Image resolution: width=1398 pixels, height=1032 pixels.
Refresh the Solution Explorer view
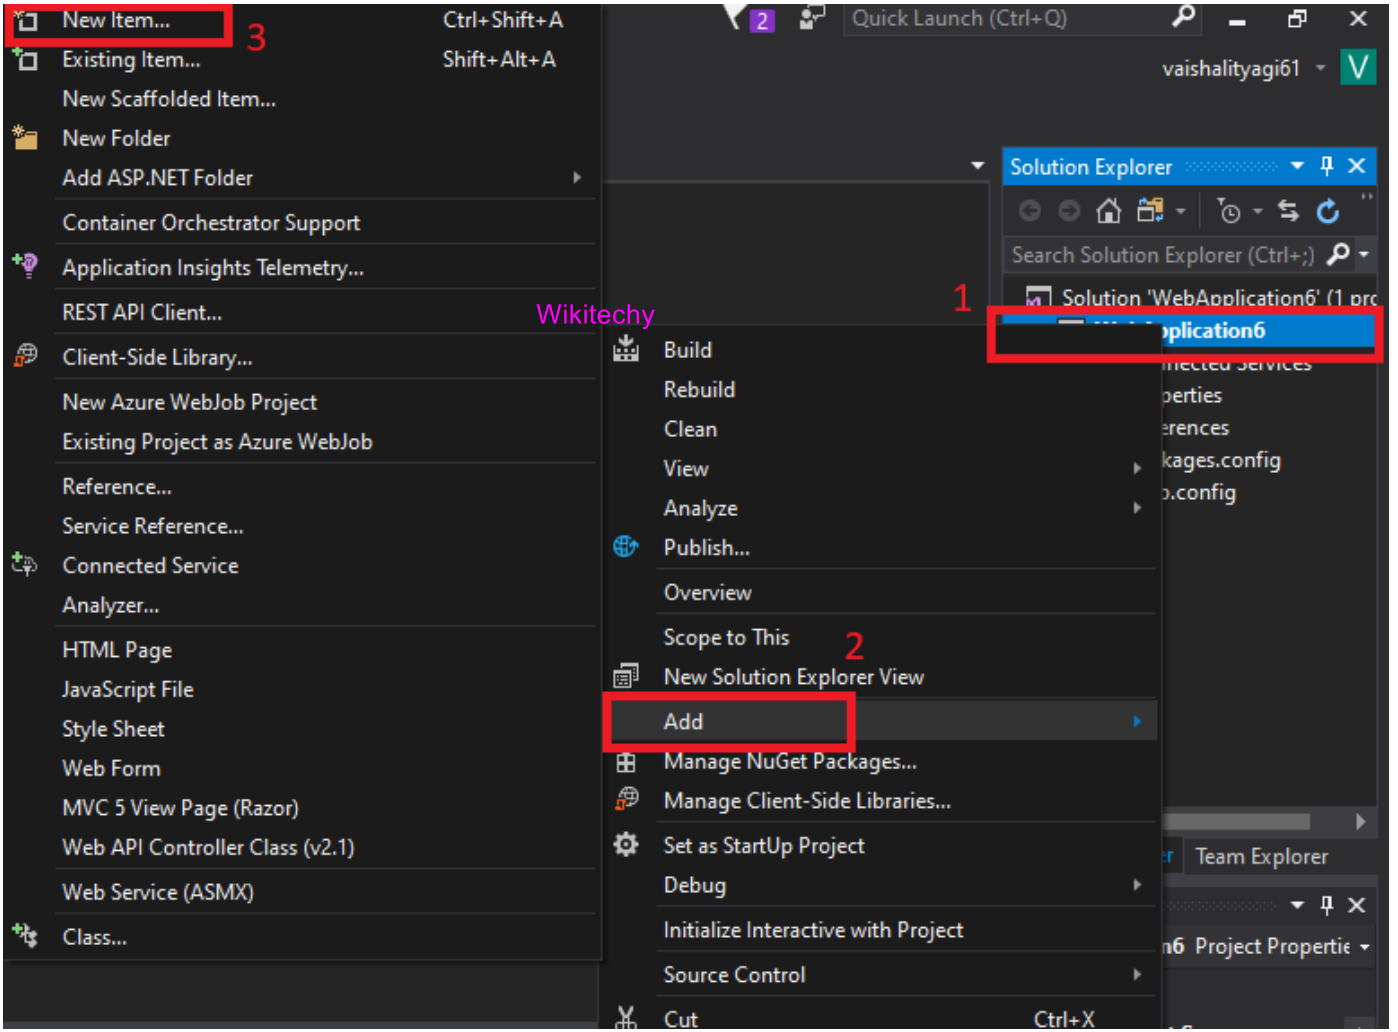tap(1328, 211)
